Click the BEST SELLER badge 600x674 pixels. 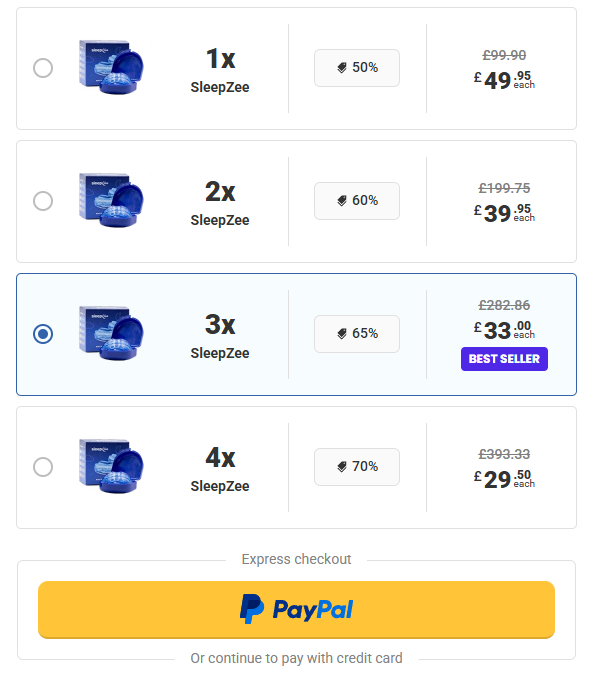tap(504, 359)
